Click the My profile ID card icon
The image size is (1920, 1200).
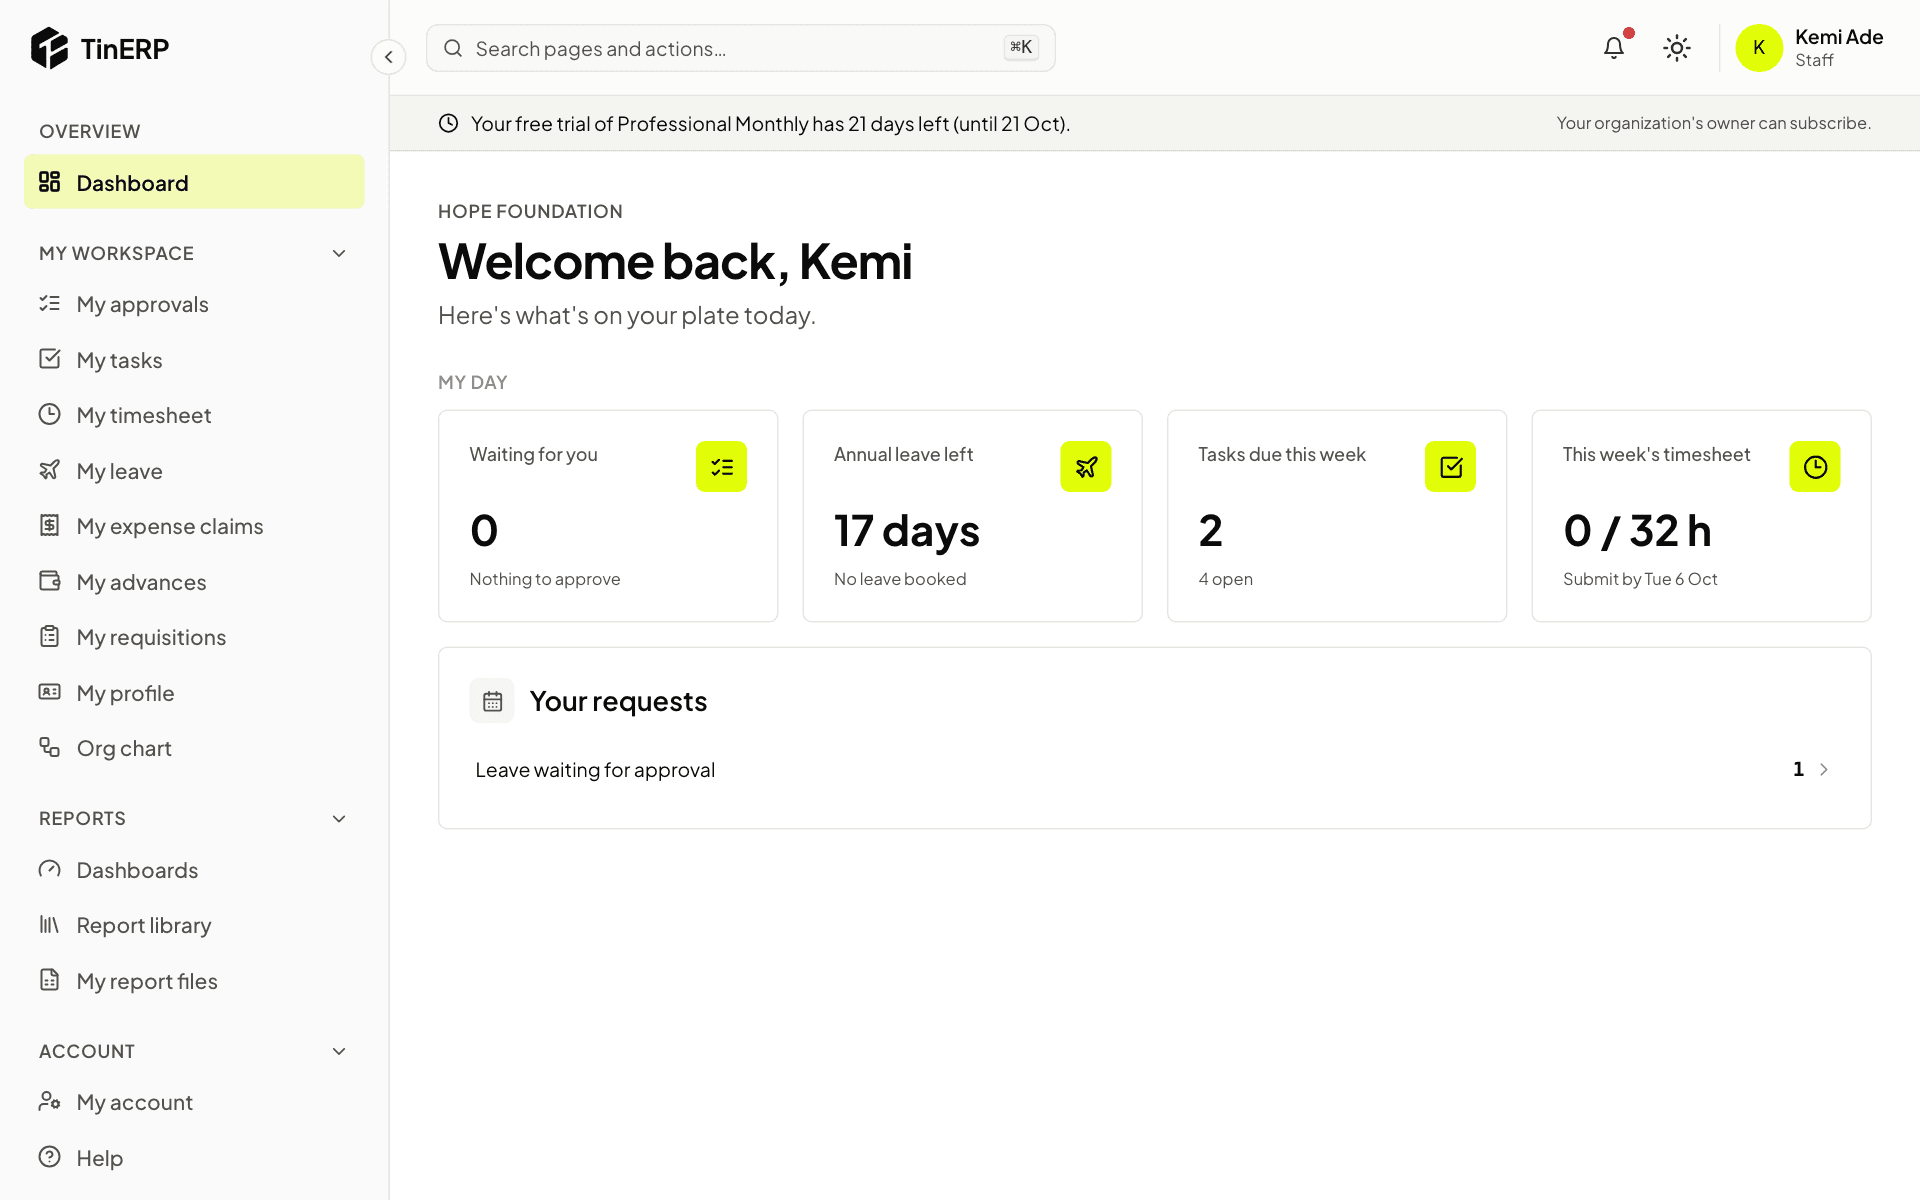point(49,692)
